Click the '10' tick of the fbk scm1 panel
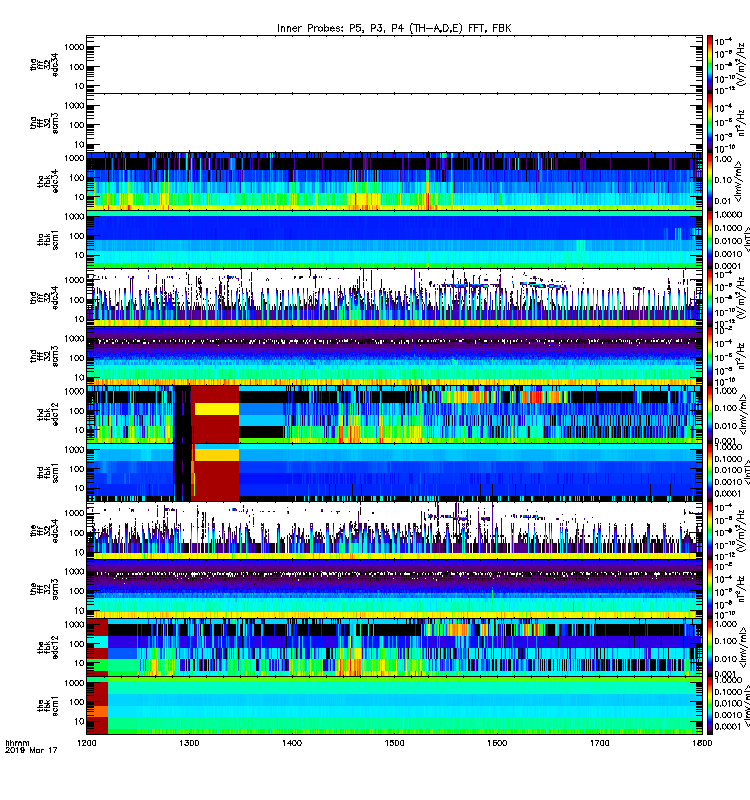The image size is (750, 800). 80,722
